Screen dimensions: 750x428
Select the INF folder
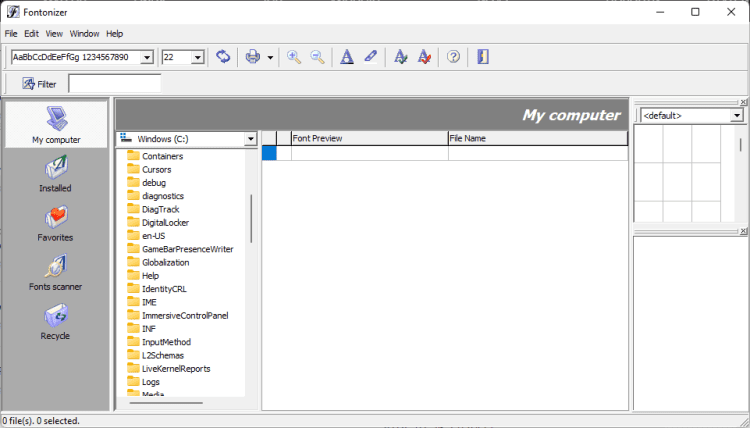point(149,329)
